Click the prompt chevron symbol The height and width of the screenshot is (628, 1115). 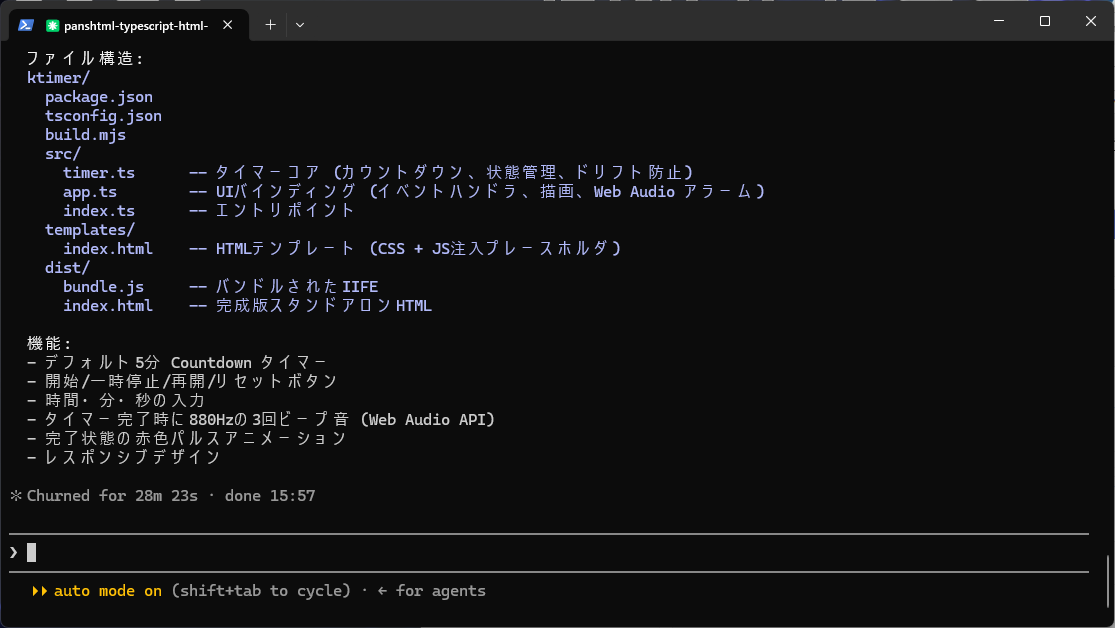(14, 553)
